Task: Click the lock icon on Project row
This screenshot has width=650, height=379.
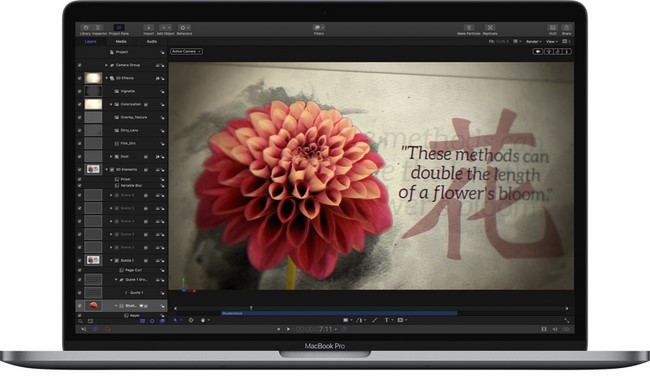Action: pos(162,52)
